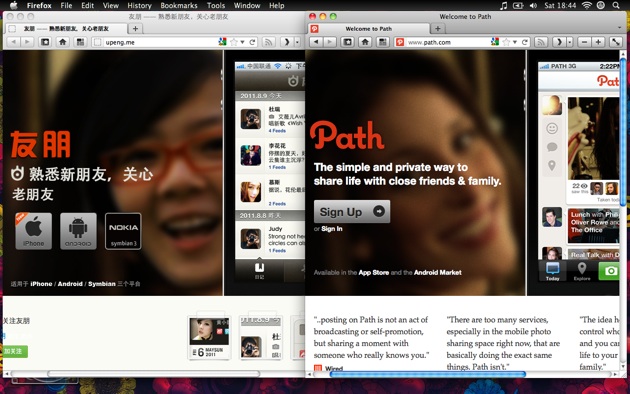Screen dimensions: 630x394
Task: Open RSS feed button in upeng.me window
Action: [268, 42]
